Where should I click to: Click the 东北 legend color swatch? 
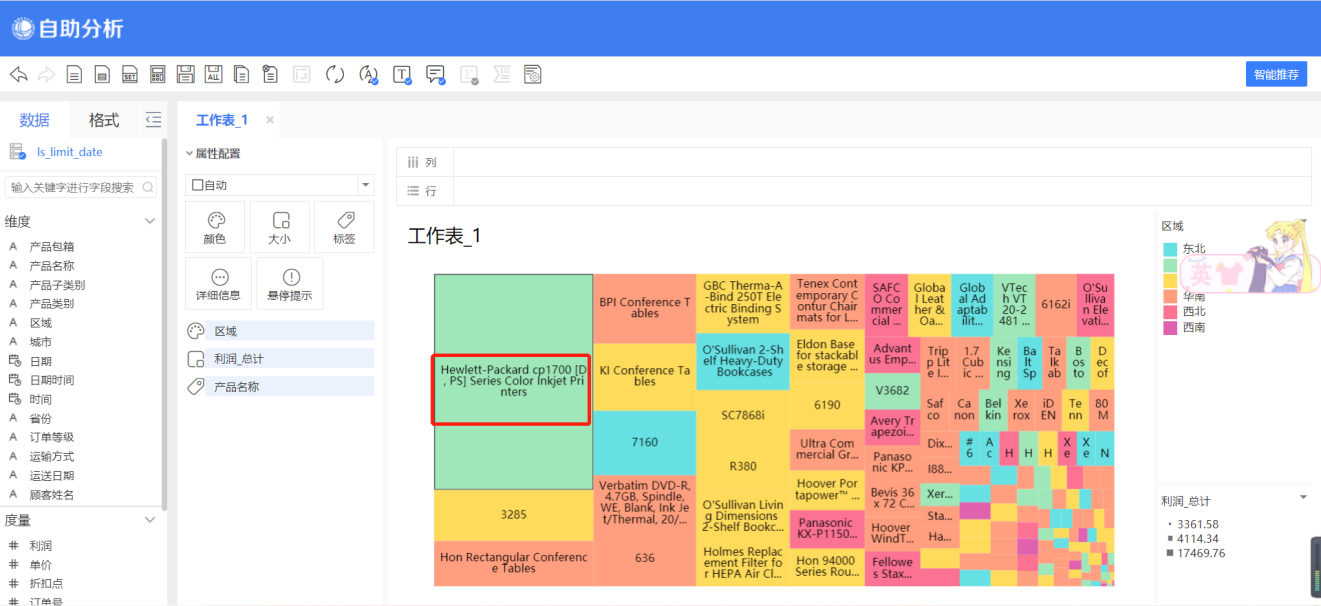(x=1170, y=249)
